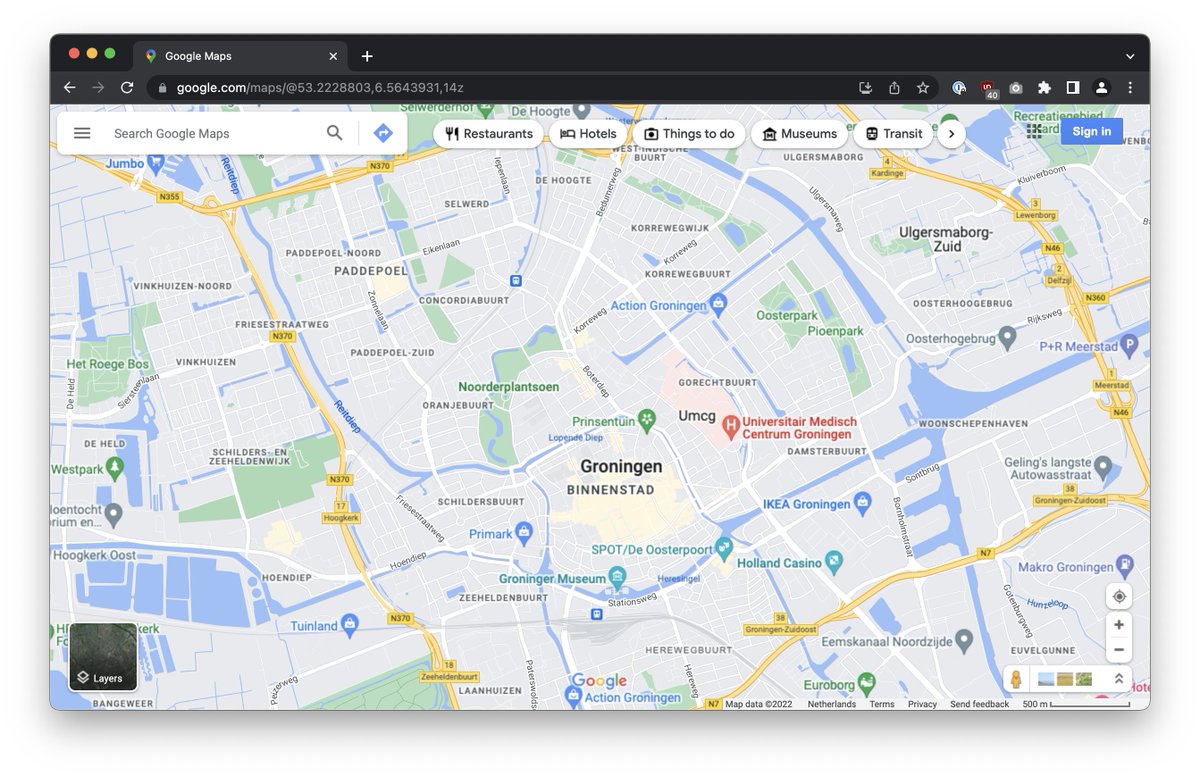Open the Directions icon beside the search bar
1200x776 pixels.
(383, 132)
